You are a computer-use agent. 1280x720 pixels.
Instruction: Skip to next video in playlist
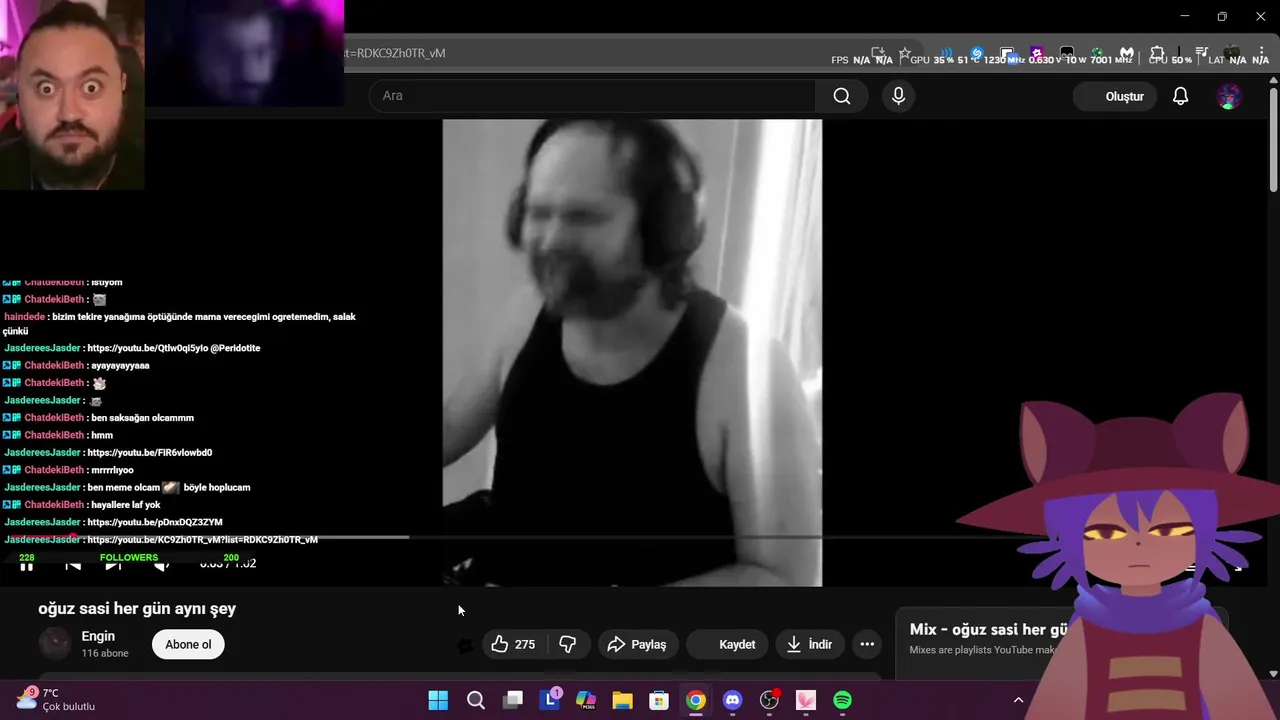click(113, 566)
